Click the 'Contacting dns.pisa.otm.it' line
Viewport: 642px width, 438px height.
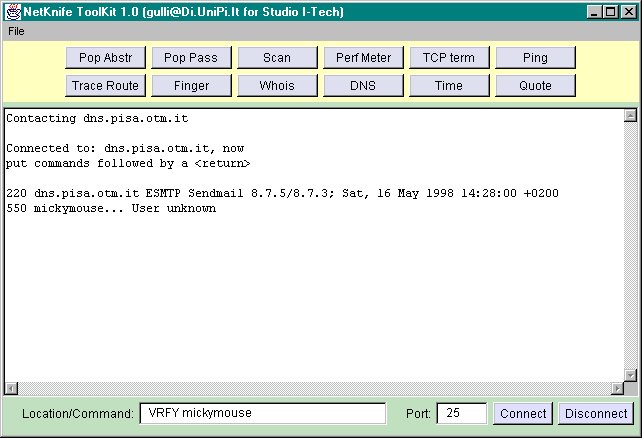[x=97, y=118]
